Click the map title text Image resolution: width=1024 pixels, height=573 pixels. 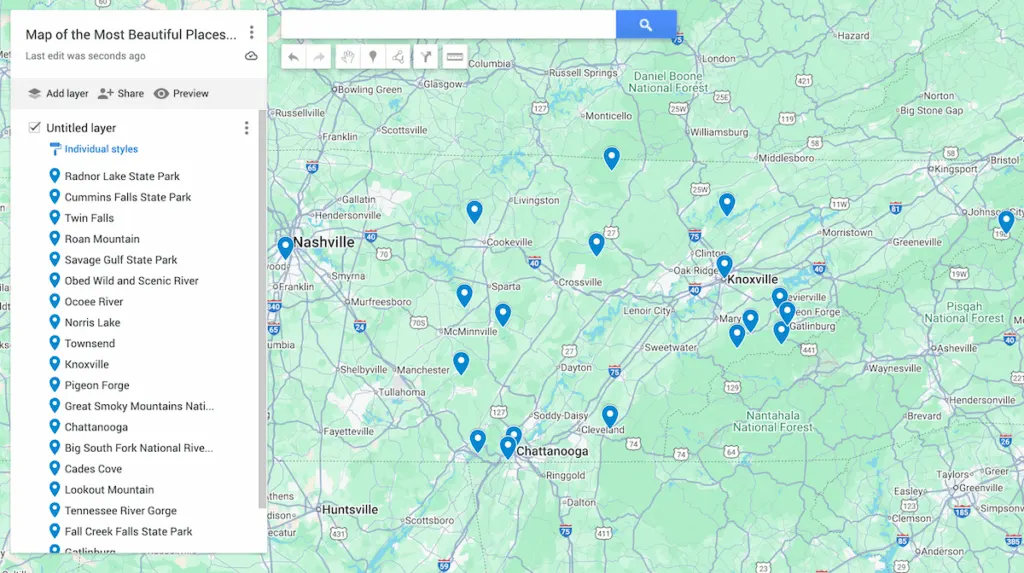click(x=131, y=35)
